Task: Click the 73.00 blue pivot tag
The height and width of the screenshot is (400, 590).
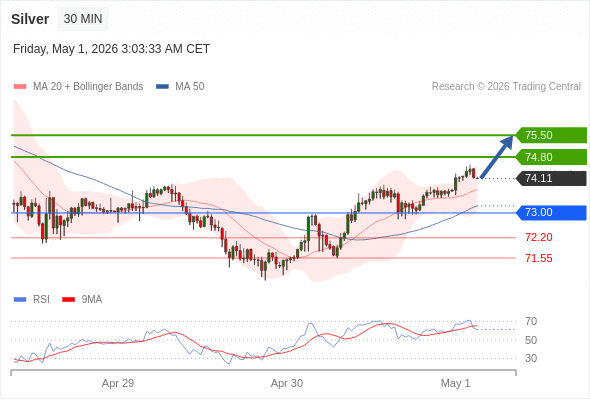Action: coord(550,213)
